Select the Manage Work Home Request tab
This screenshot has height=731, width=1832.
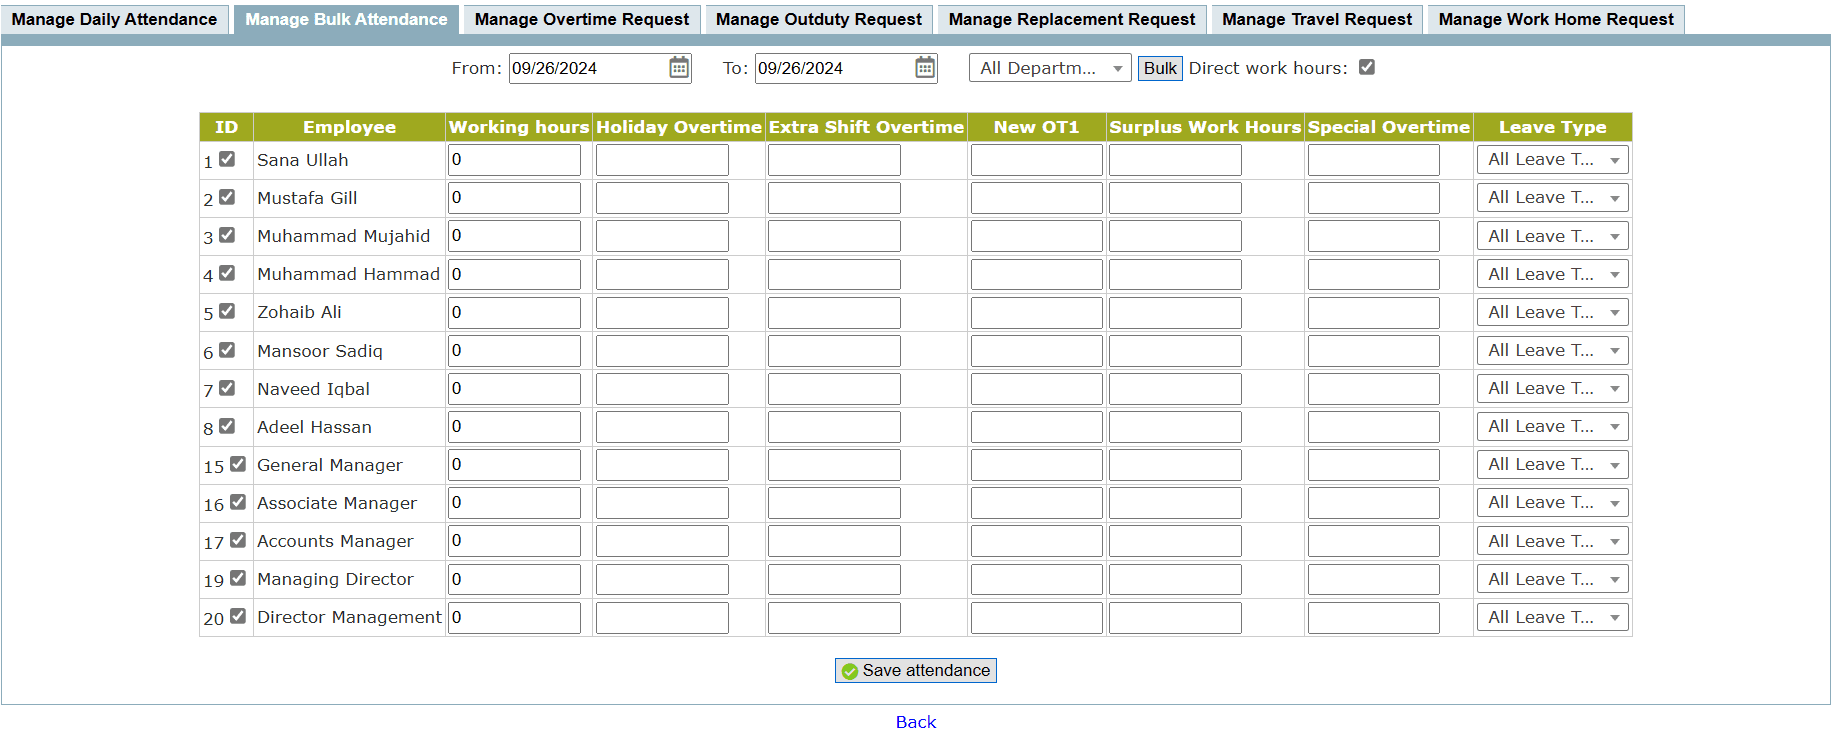coord(1555,19)
